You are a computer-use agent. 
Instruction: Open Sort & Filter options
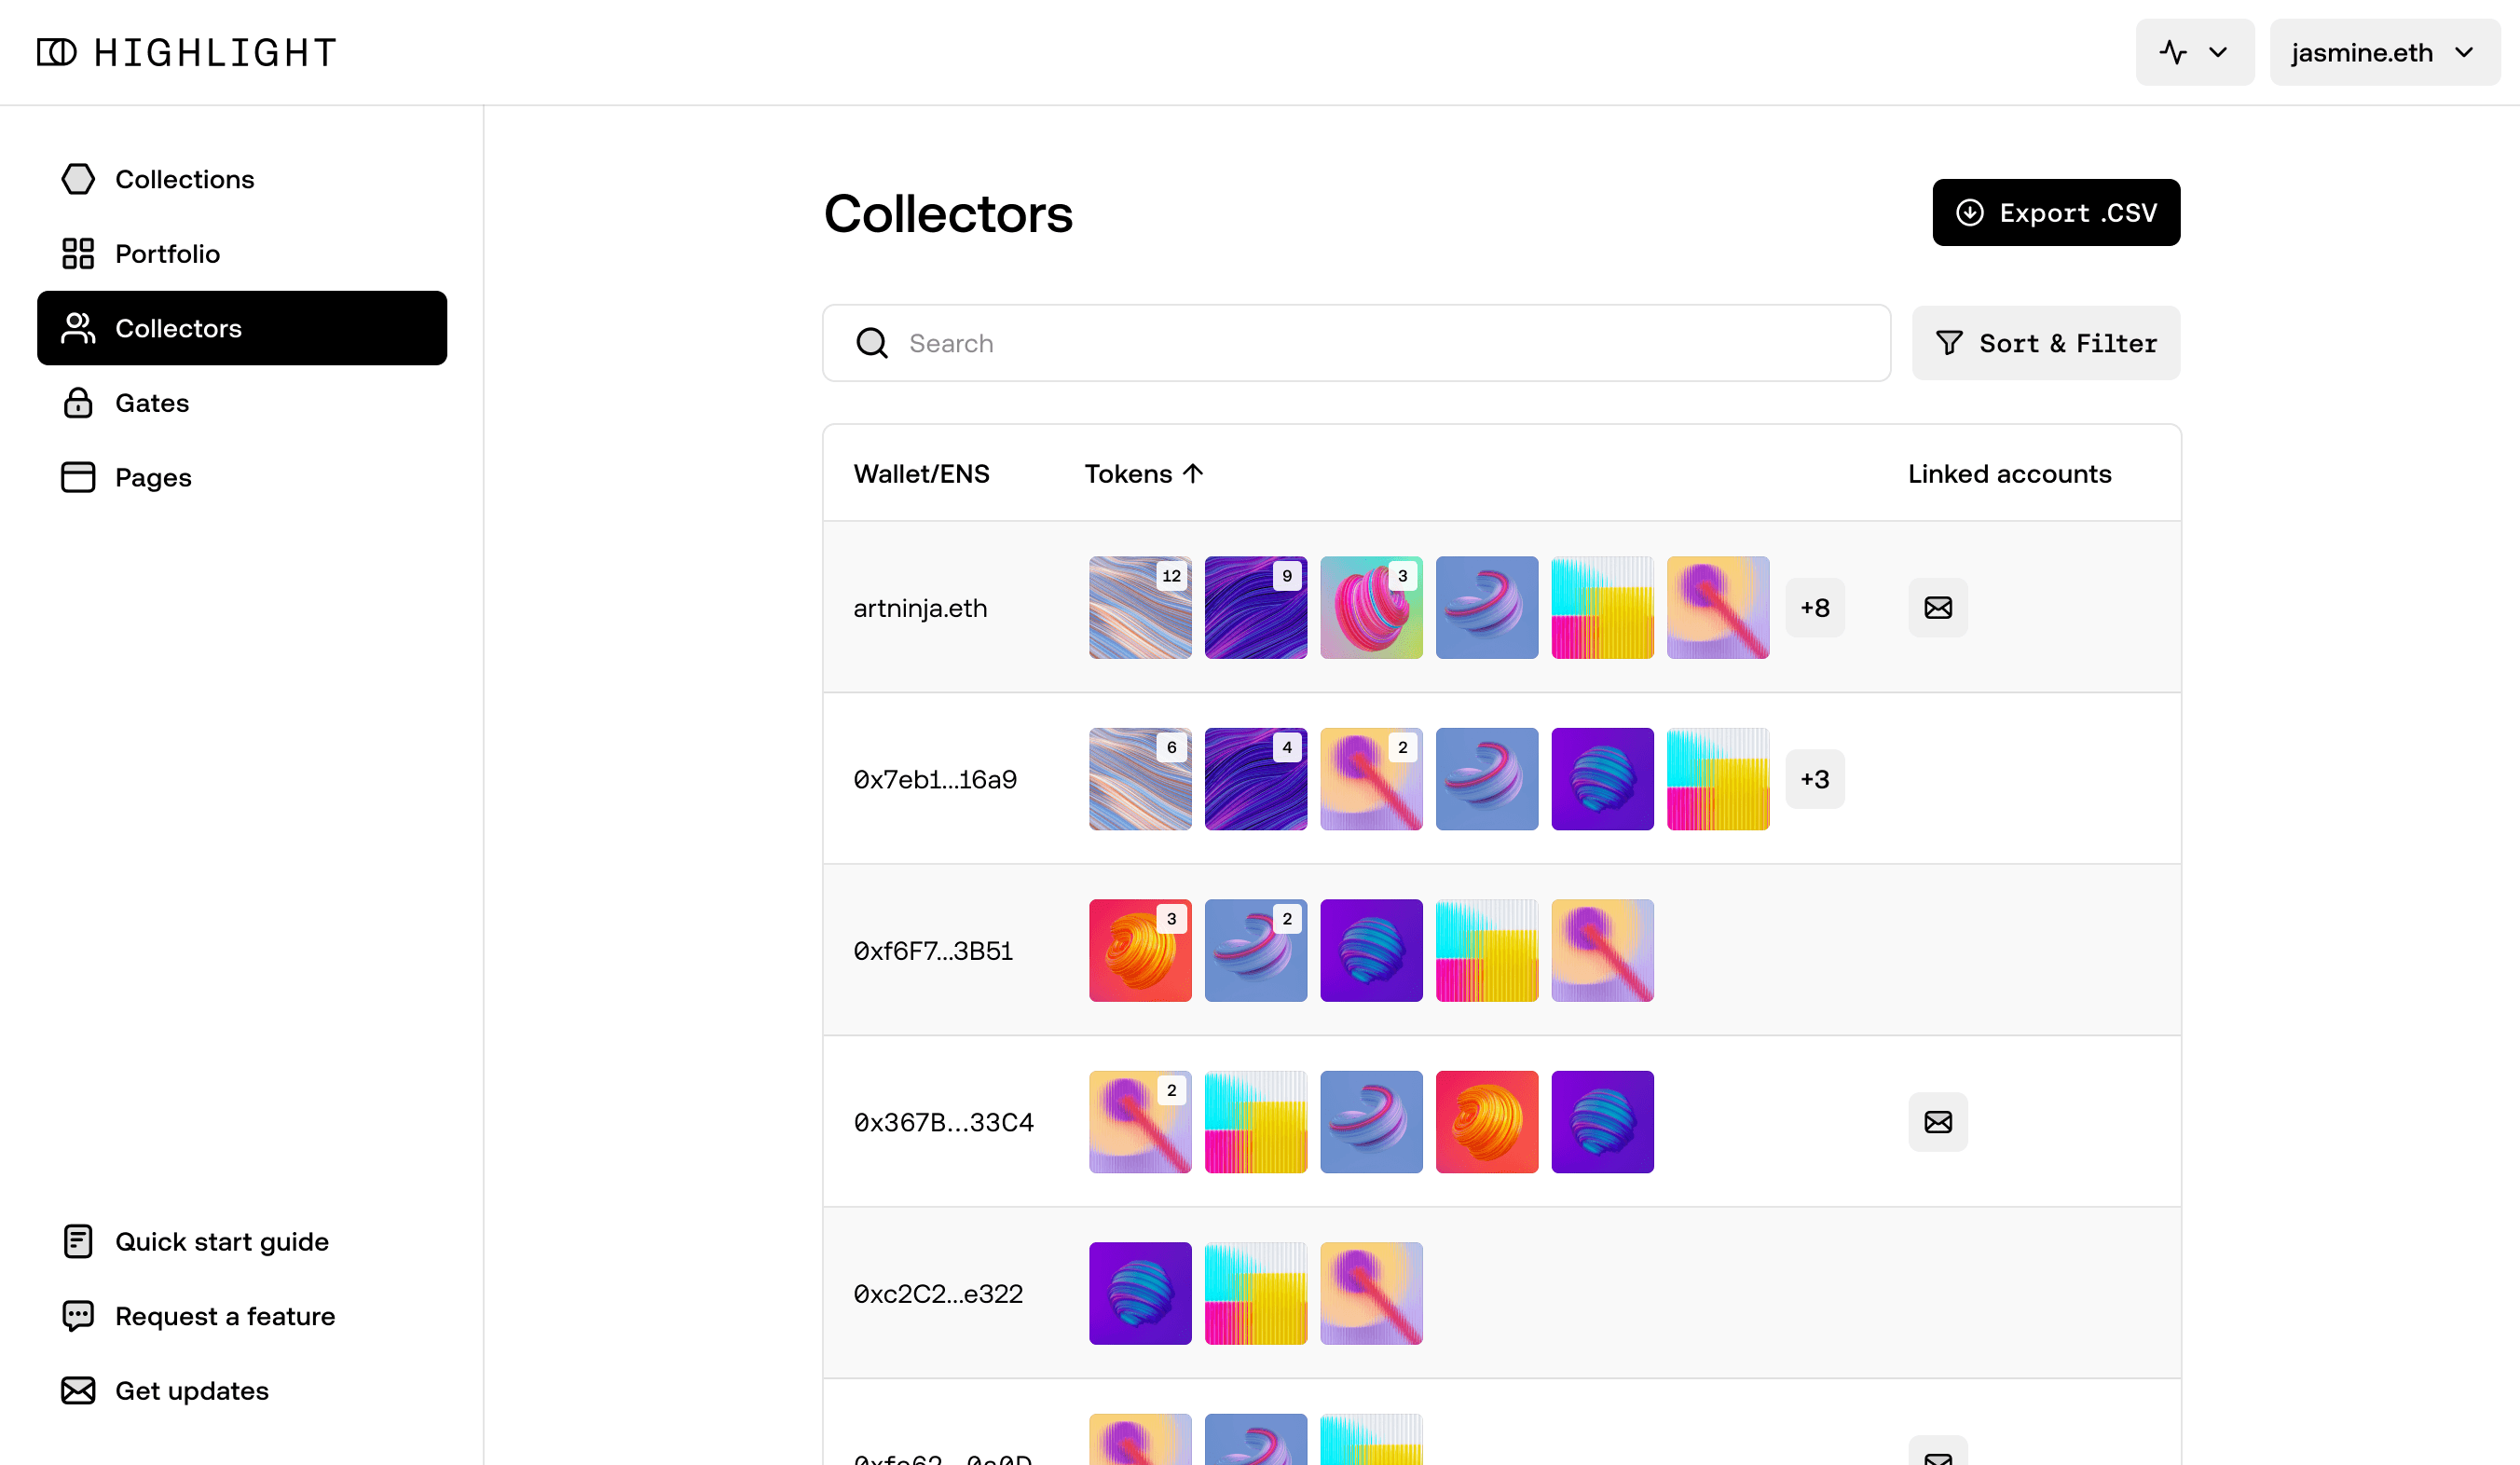pyautogui.click(x=2046, y=343)
